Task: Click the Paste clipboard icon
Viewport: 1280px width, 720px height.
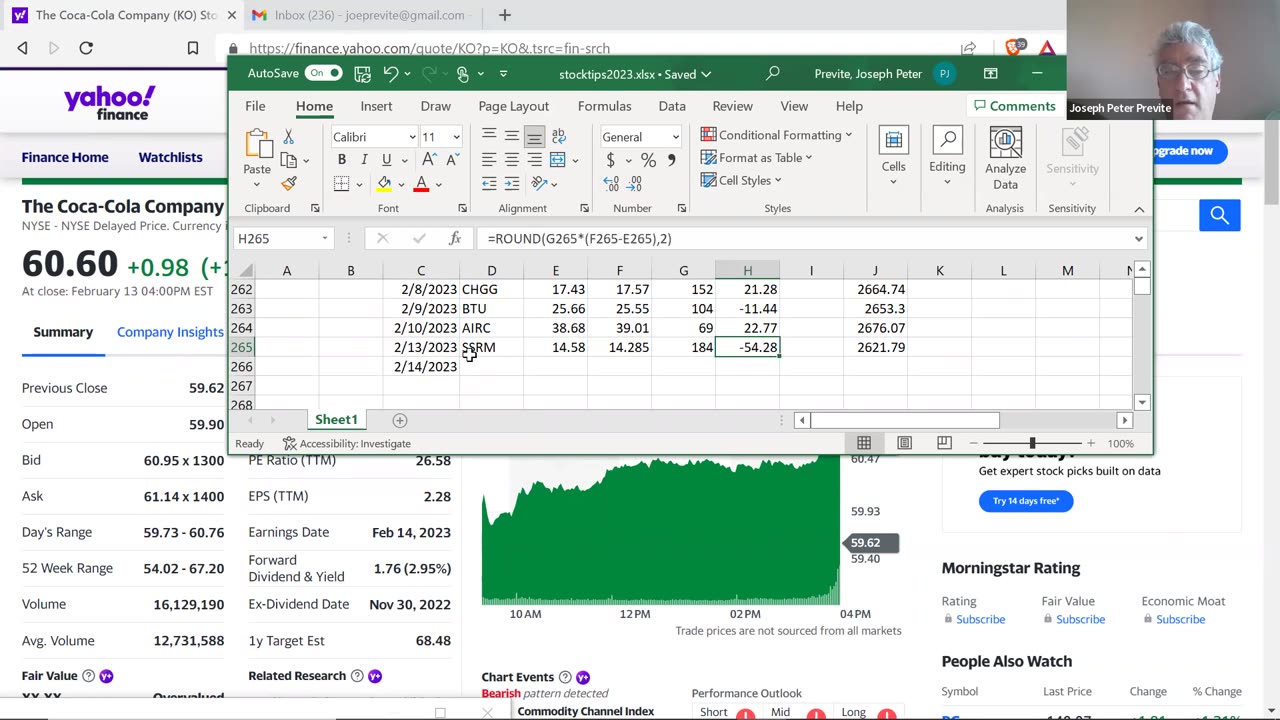Action: (x=257, y=145)
